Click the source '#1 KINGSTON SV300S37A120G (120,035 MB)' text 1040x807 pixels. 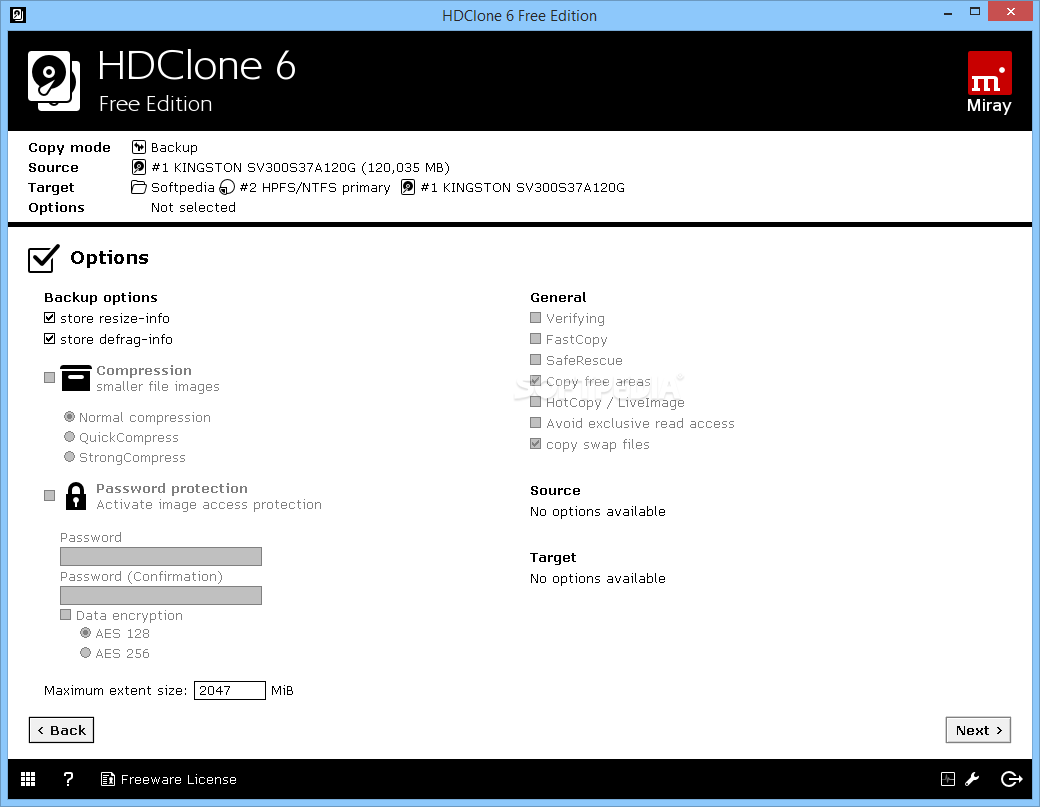(300, 167)
